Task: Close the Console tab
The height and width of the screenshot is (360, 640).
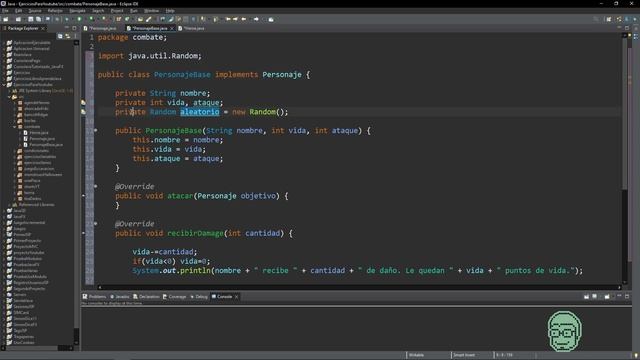Action: click(236, 297)
